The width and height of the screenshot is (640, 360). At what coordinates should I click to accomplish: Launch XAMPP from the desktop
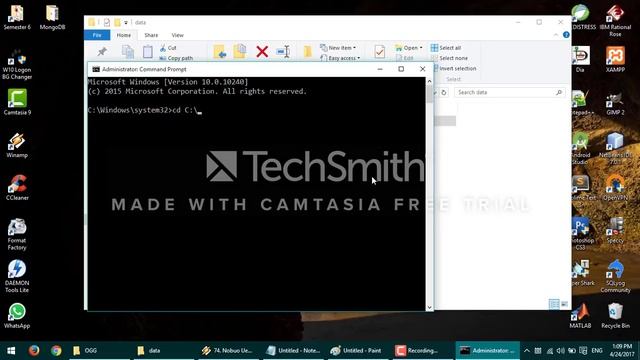615,60
